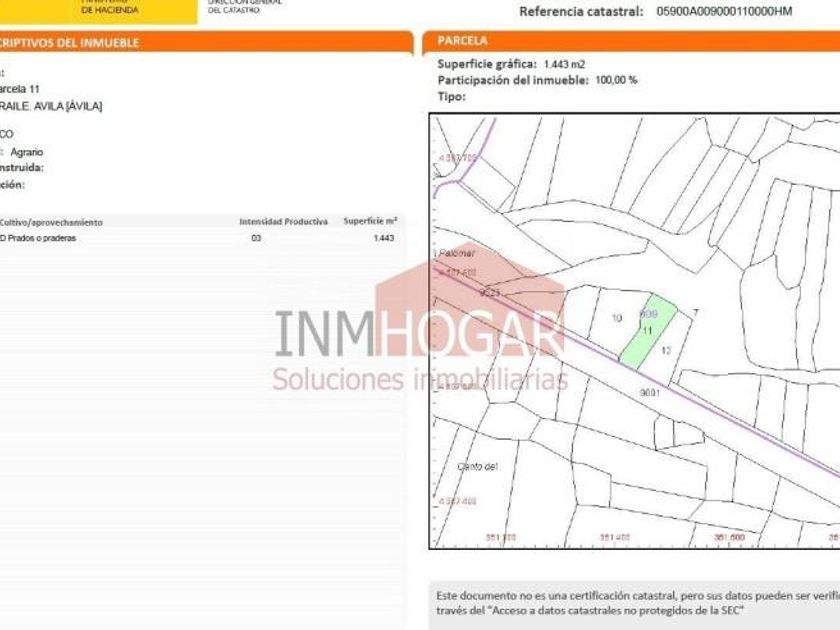This screenshot has height=630, width=840.
Task: Select the 100,00 % participation value
Action: tap(616, 80)
